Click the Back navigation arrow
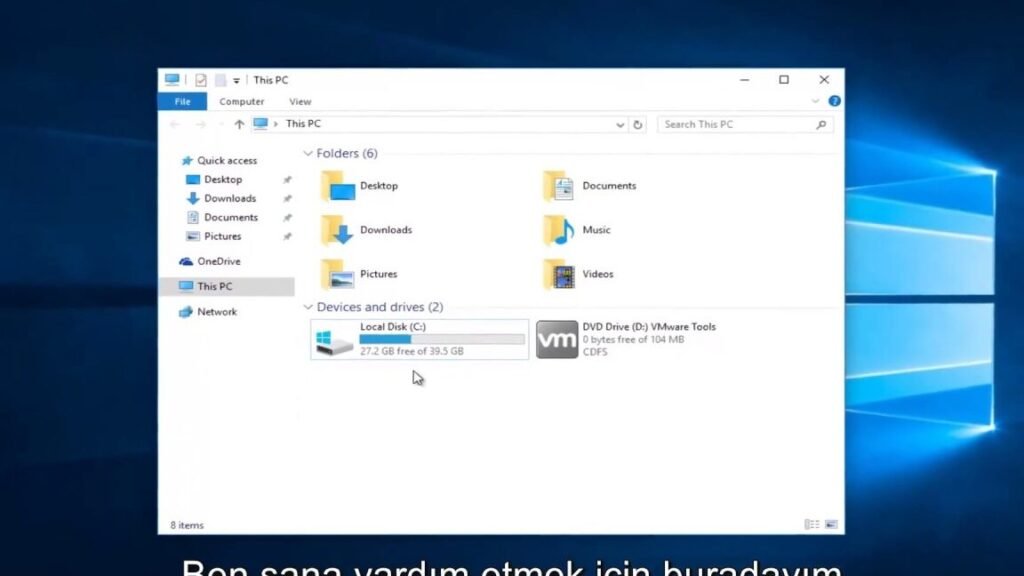The image size is (1024, 576). point(174,124)
